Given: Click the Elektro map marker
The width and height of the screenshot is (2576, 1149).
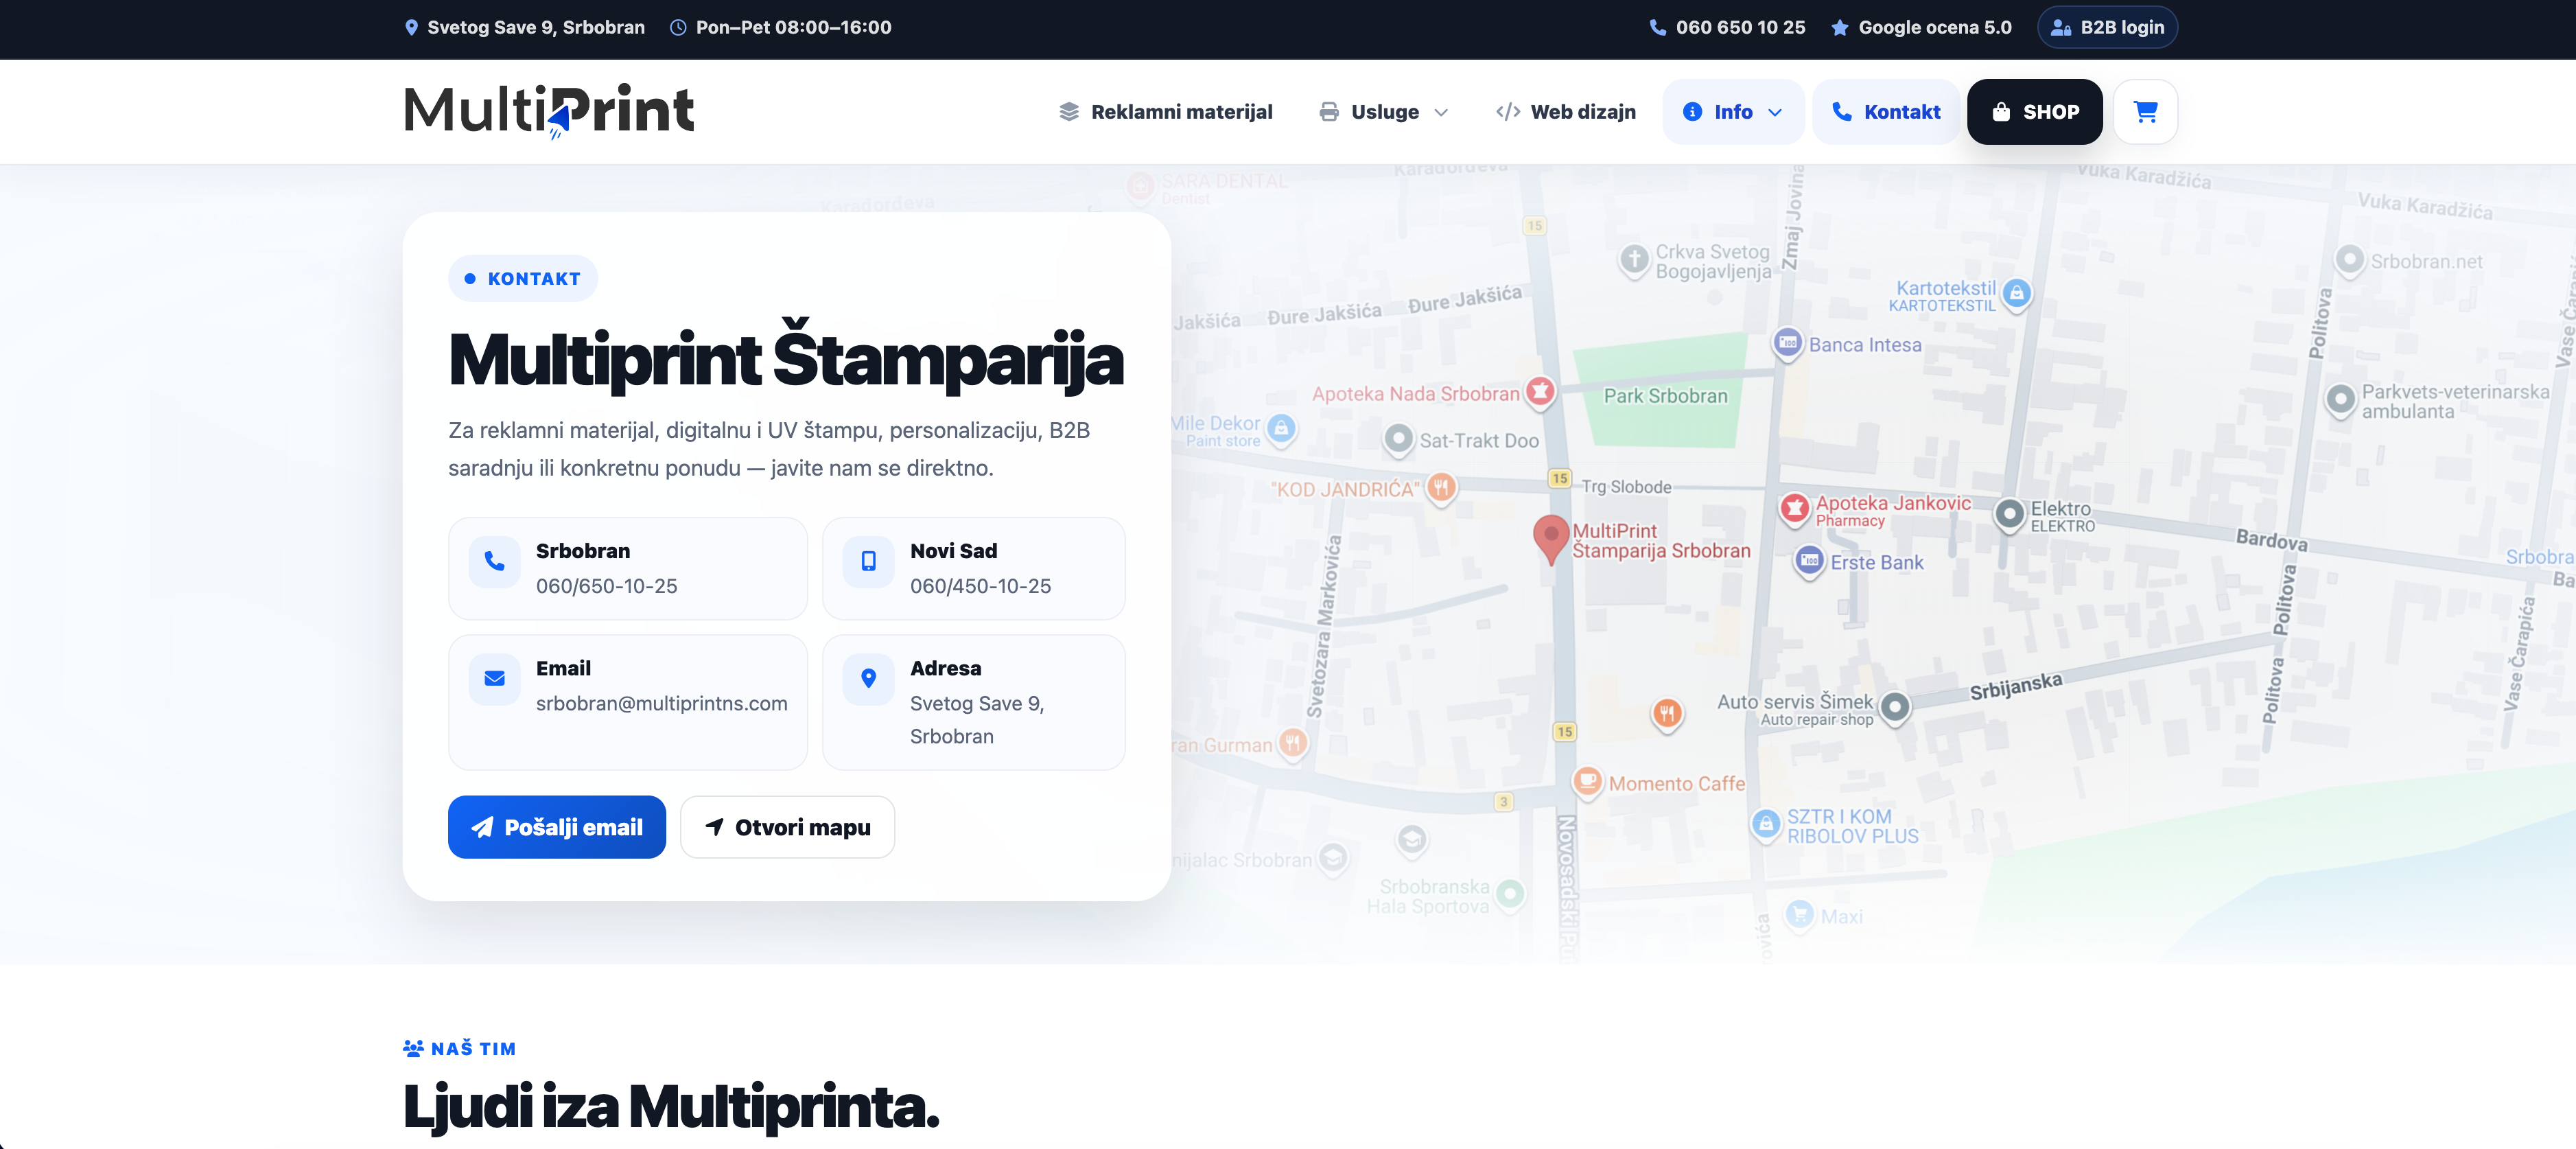Looking at the screenshot, I should click(x=2009, y=515).
